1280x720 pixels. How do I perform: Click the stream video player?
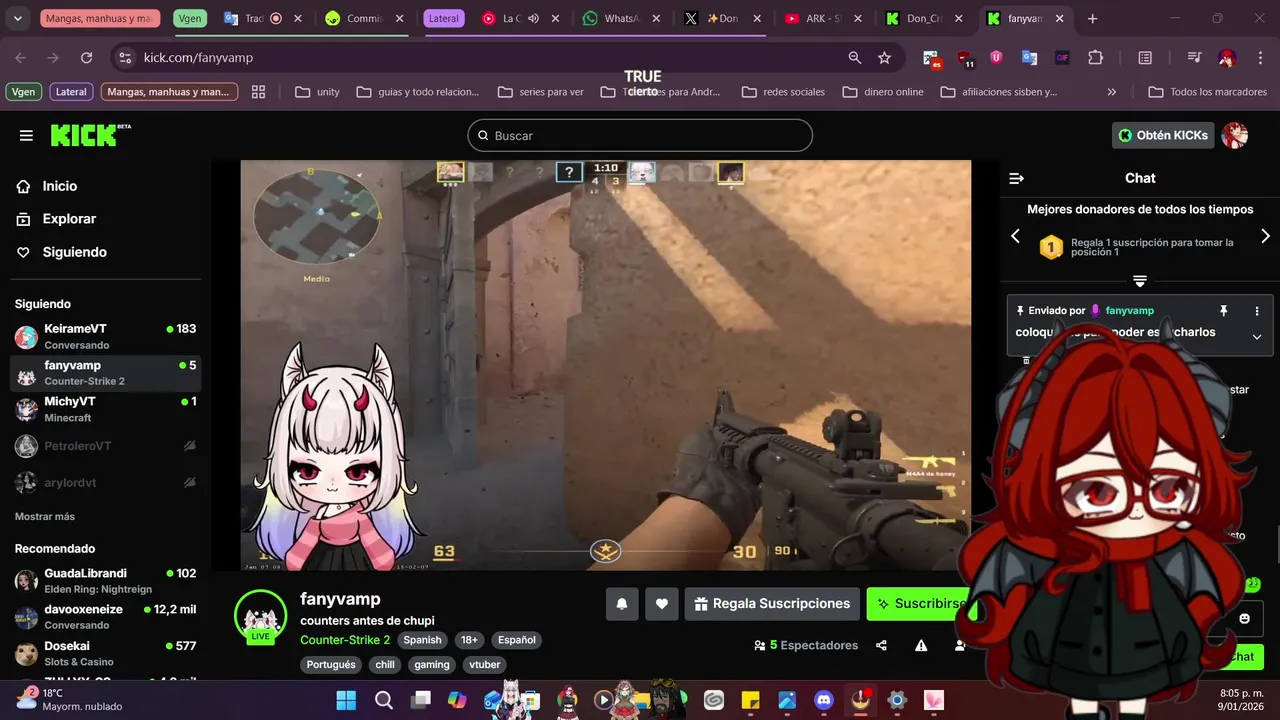pyautogui.click(x=605, y=365)
